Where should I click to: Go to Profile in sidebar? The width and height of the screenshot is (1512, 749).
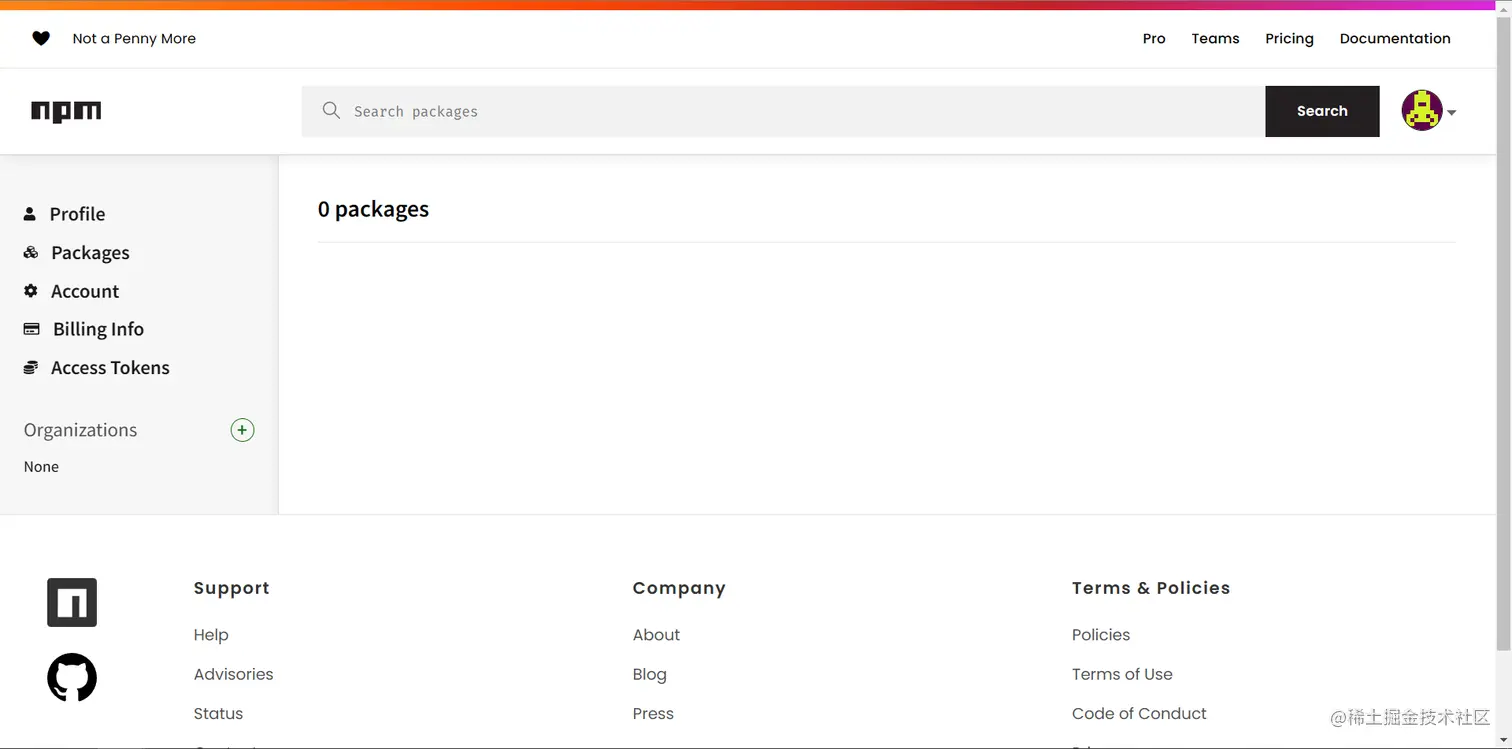click(x=77, y=214)
